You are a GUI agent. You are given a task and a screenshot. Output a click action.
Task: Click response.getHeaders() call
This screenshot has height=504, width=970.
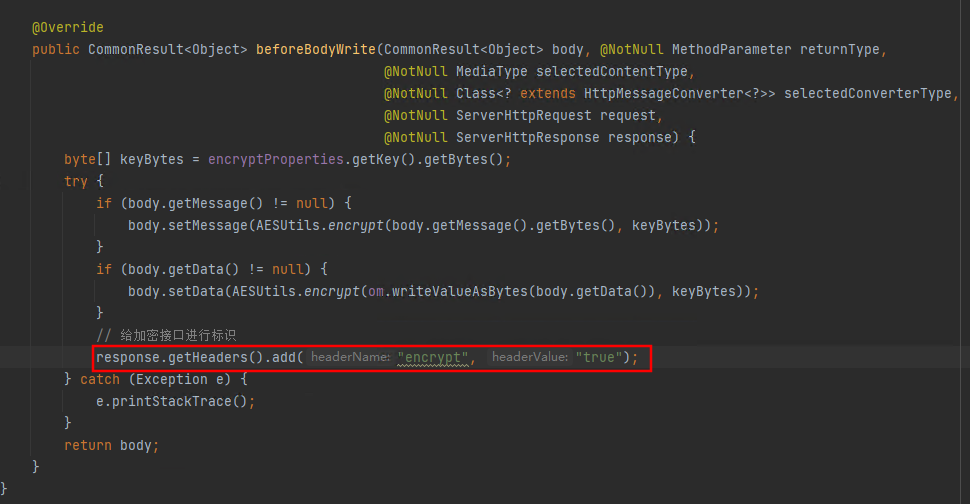click(x=180, y=357)
